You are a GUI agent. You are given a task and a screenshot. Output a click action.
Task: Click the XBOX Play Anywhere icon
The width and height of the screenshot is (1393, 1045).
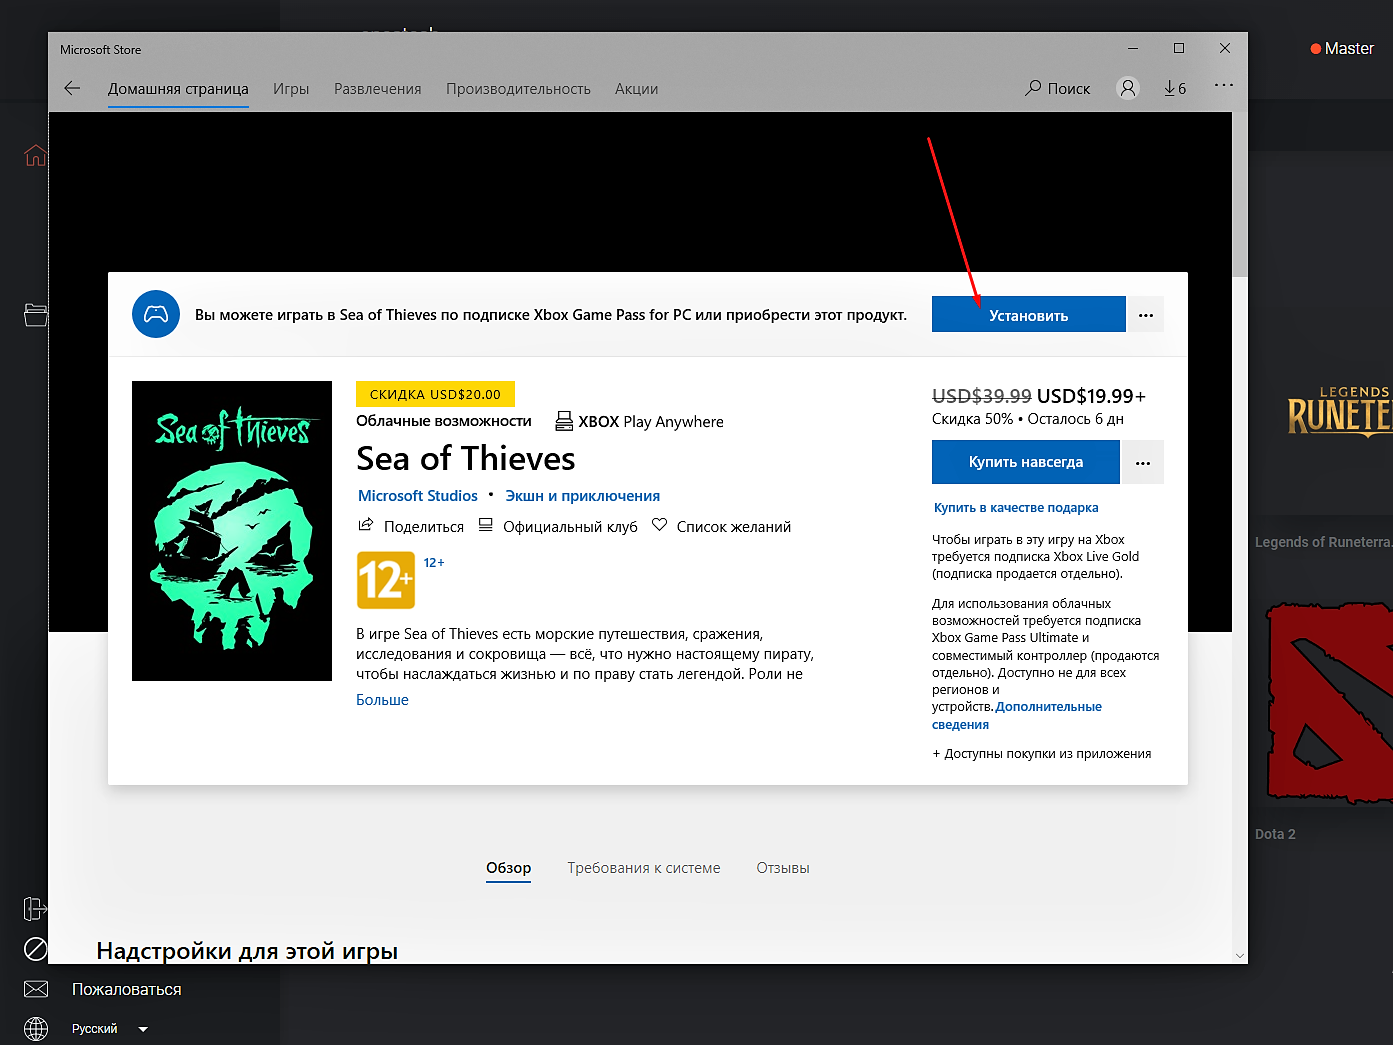pos(564,421)
